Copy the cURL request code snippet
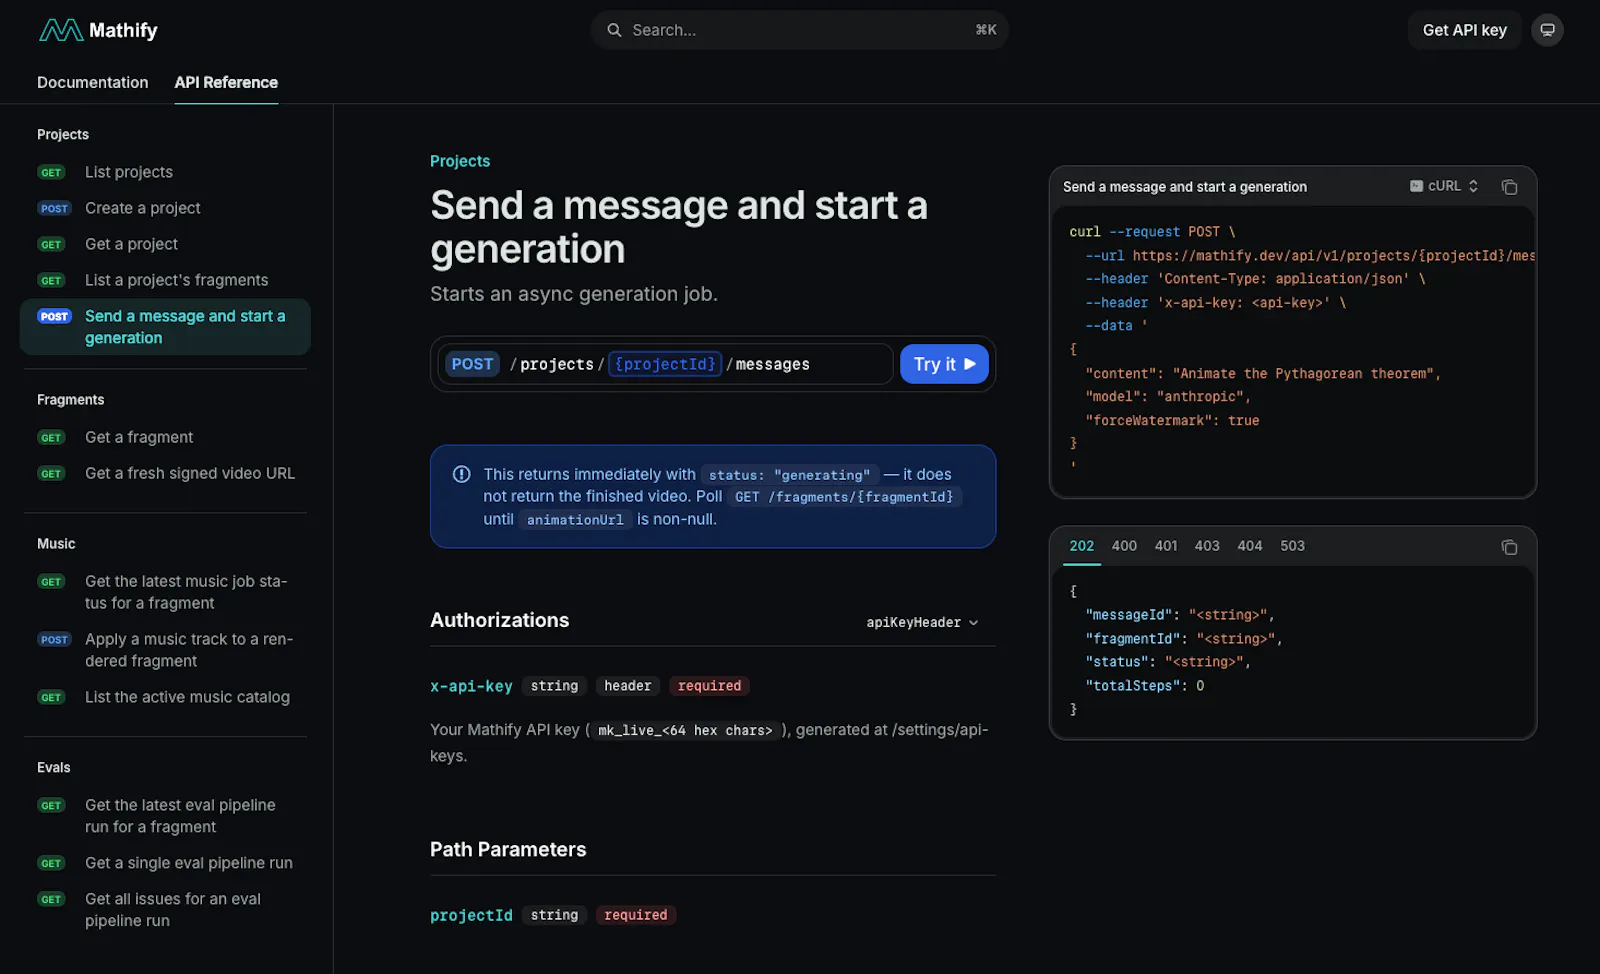1600x974 pixels. click(x=1509, y=187)
